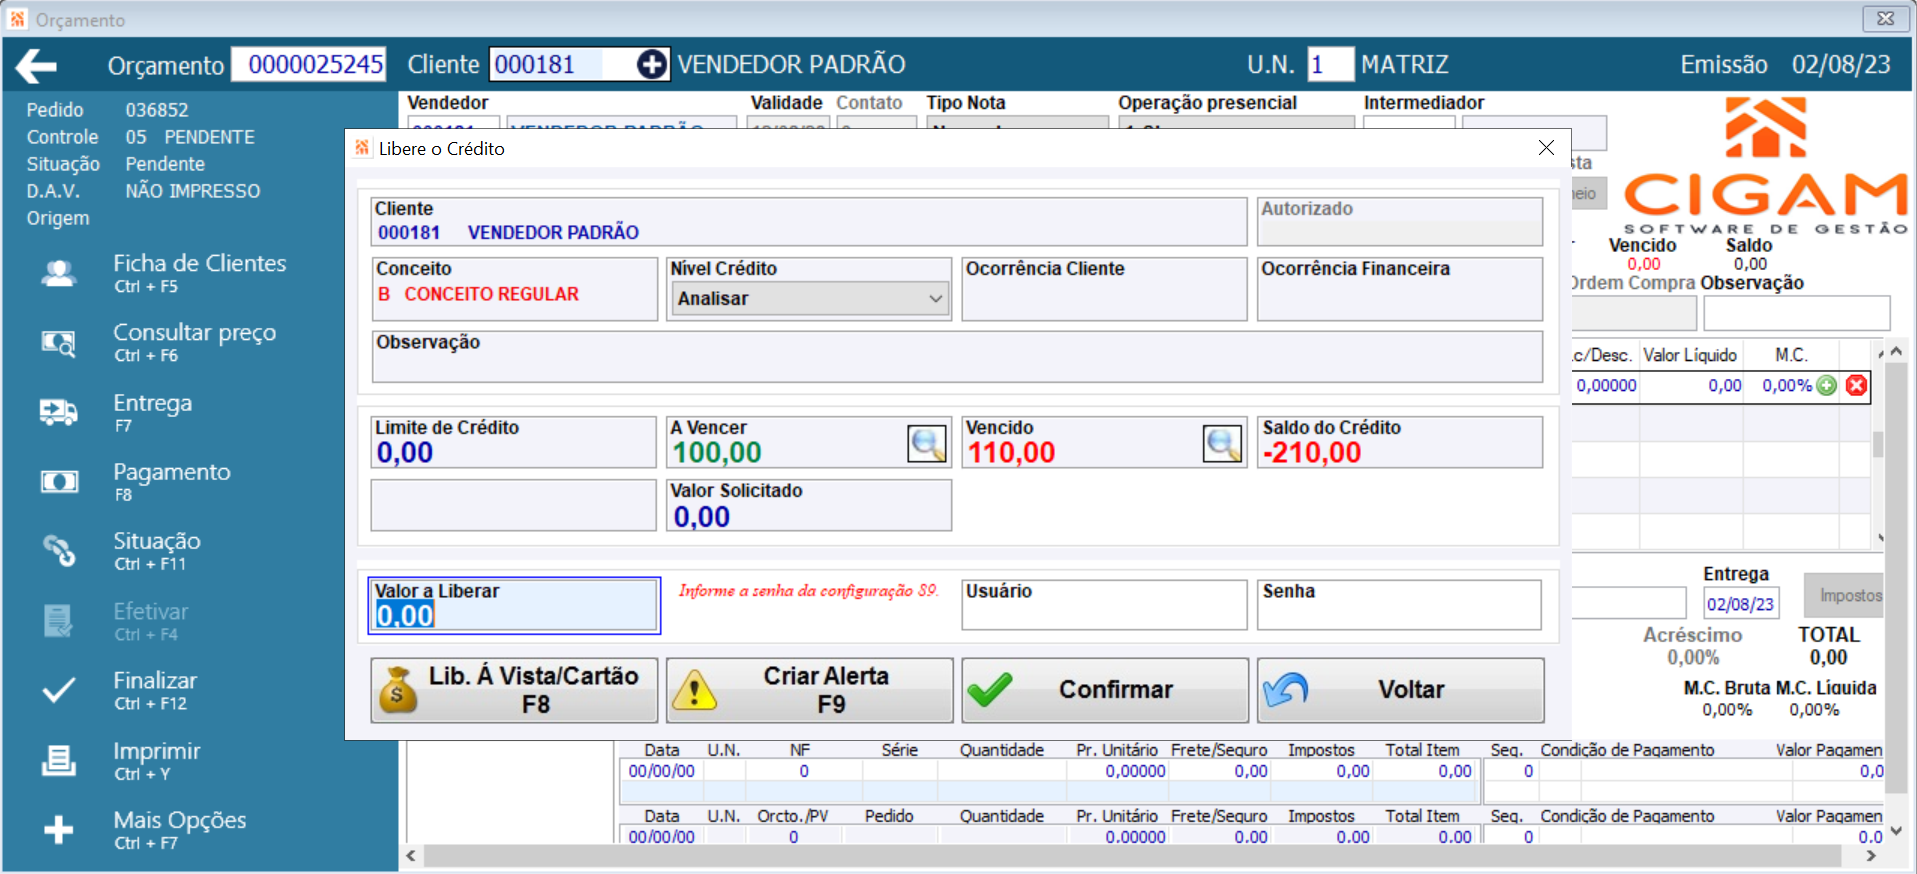Click the green add icon in item row

point(1826,386)
